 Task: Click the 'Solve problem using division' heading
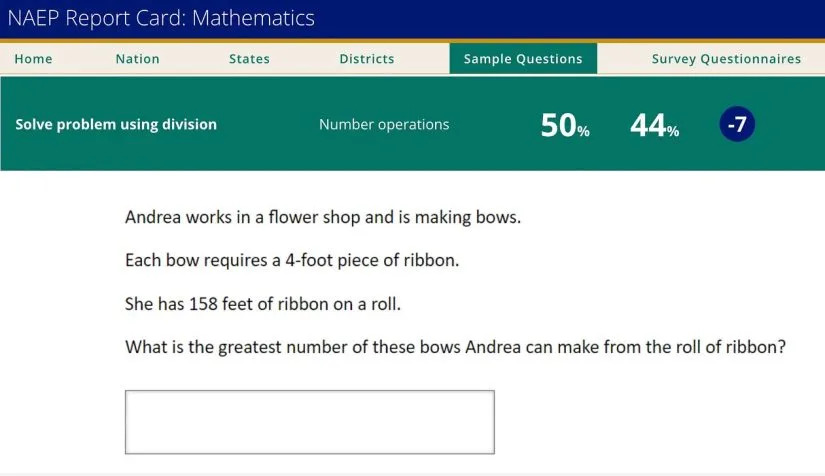pyautogui.click(x=116, y=125)
